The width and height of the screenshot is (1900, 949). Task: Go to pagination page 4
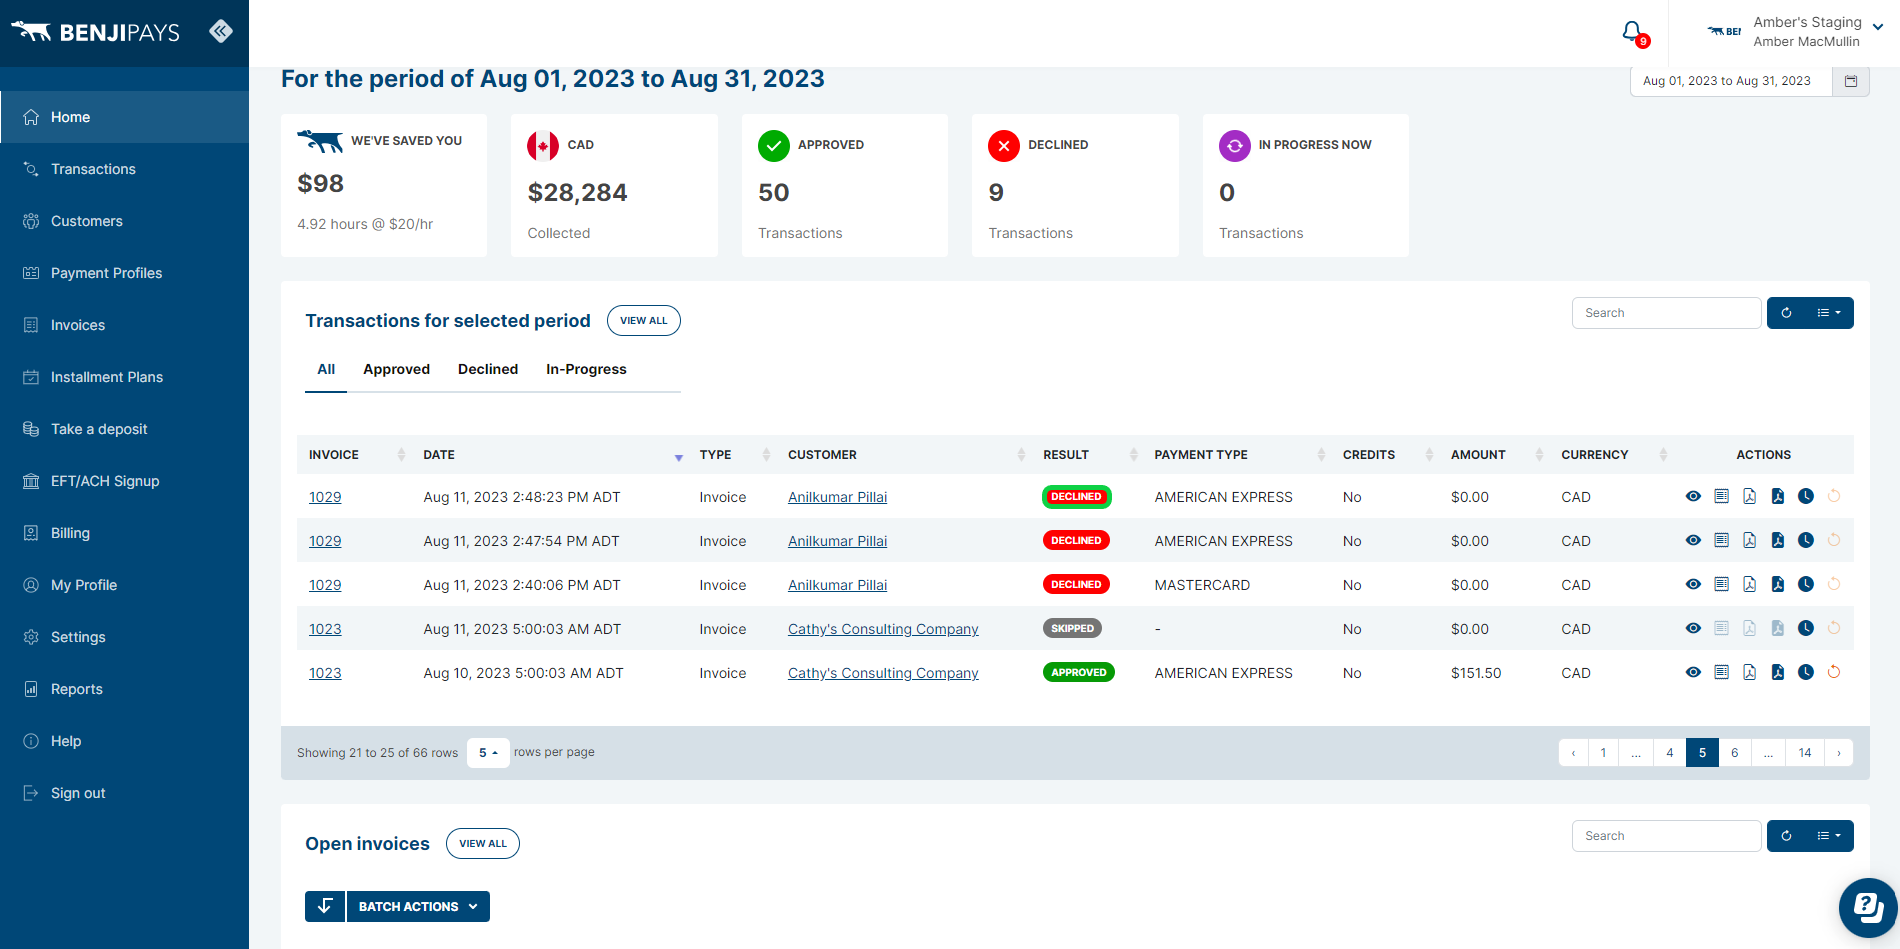1669,753
